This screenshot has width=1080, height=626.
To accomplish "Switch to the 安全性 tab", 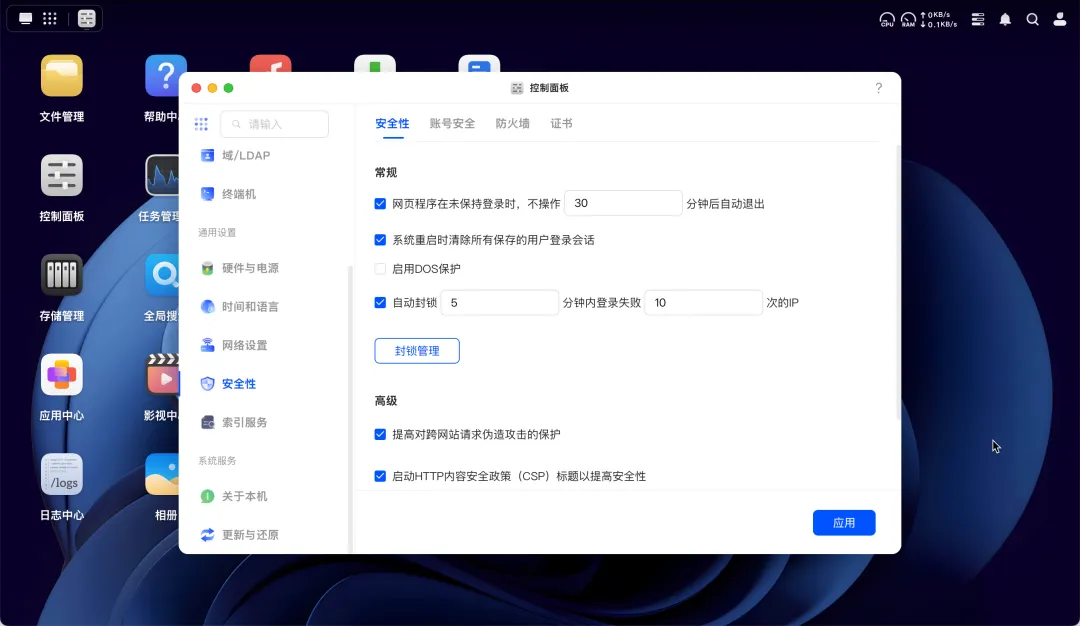I will pos(392,123).
